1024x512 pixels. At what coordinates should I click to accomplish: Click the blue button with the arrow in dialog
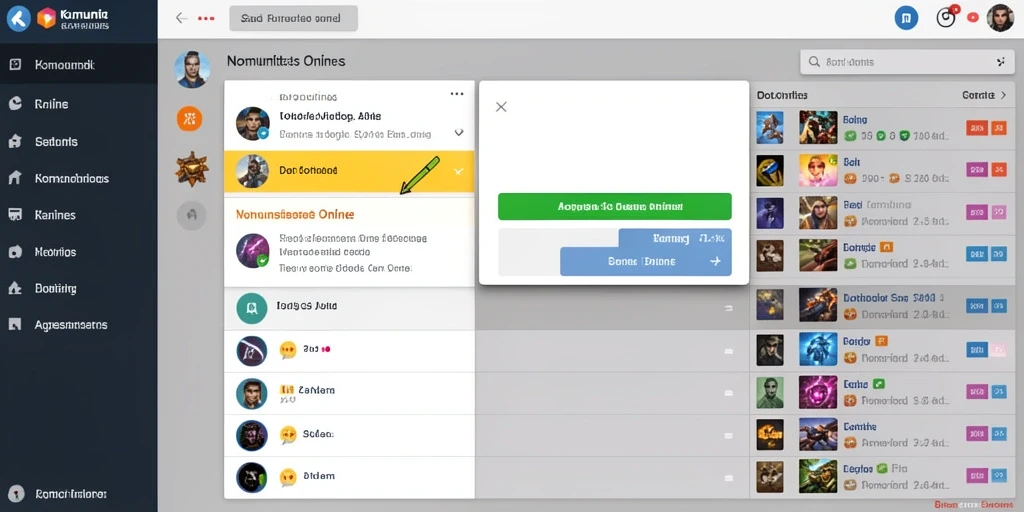tap(646, 261)
